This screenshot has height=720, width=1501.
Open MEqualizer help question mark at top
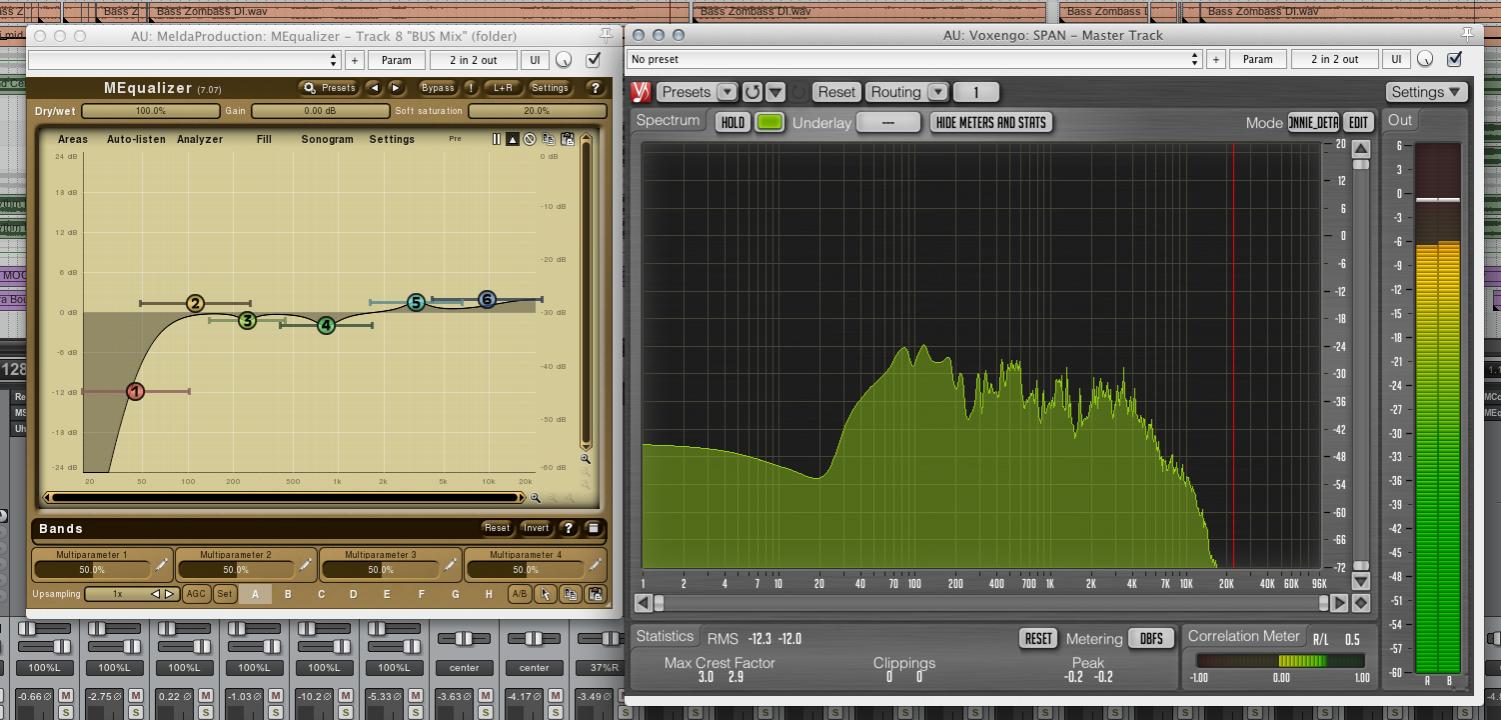tap(594, 88)
